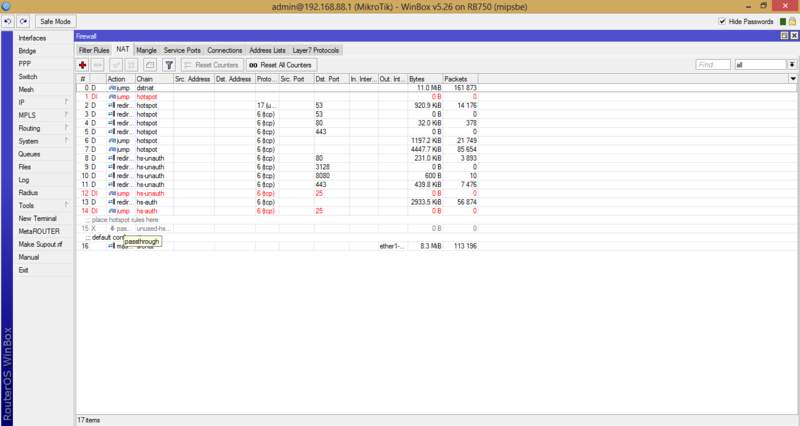800x426 pixels.
Task: Click the masquerade icon in rule 16
Action: 111,246
